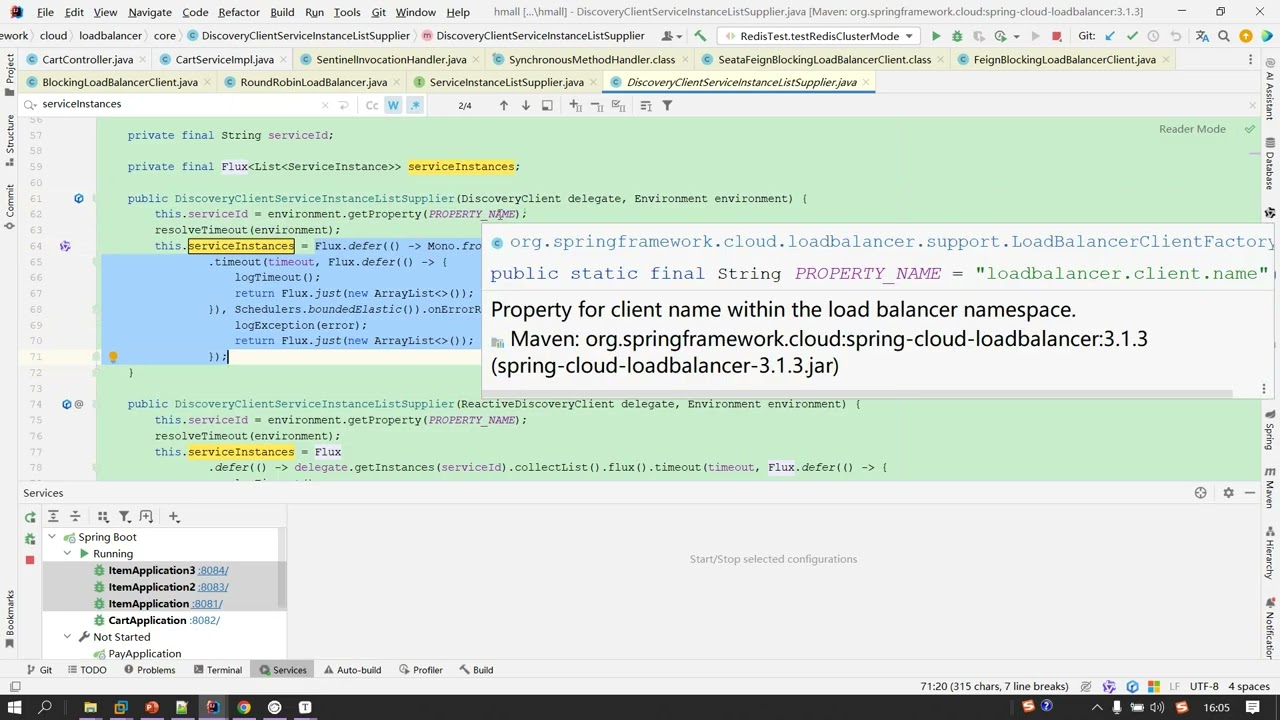The width and height of the screenshot is (1280, 720).
Task: Collapse the Not Started node
Action: coord(68,637)
